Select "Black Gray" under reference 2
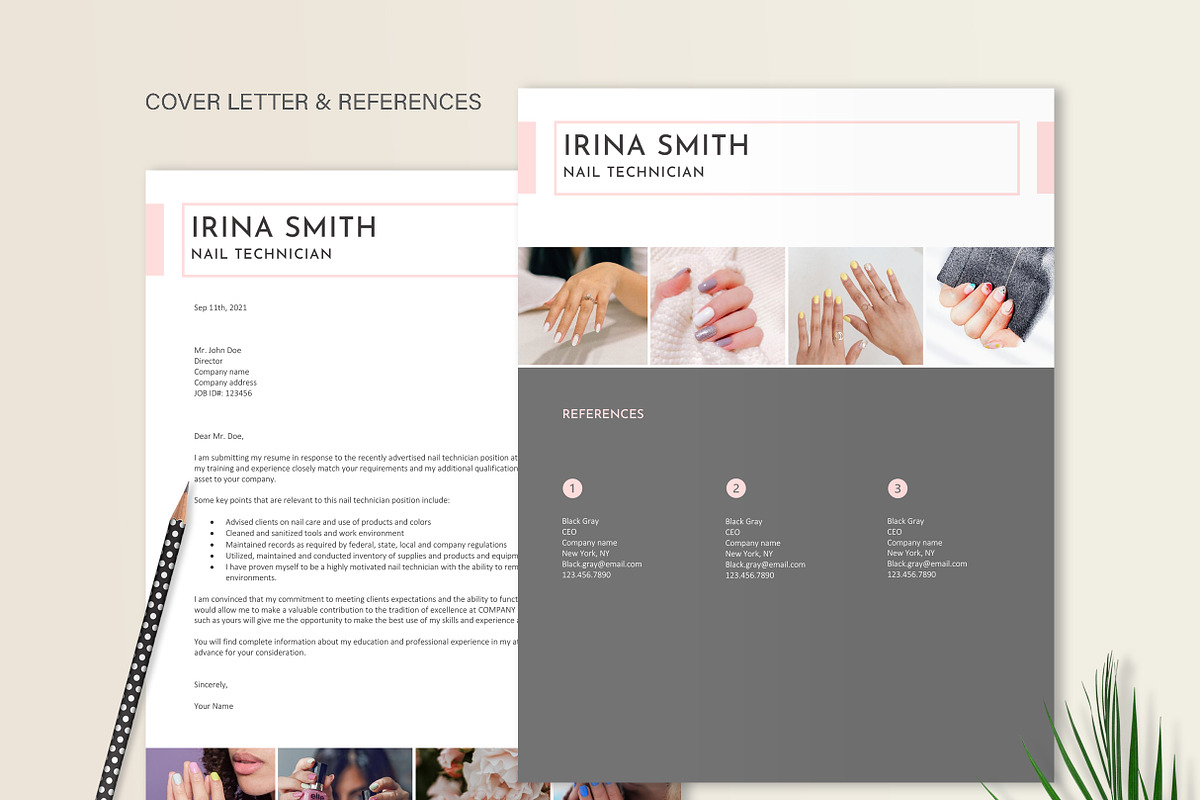The width and height of the screenshot is (1200, 800). pos(744,521)
